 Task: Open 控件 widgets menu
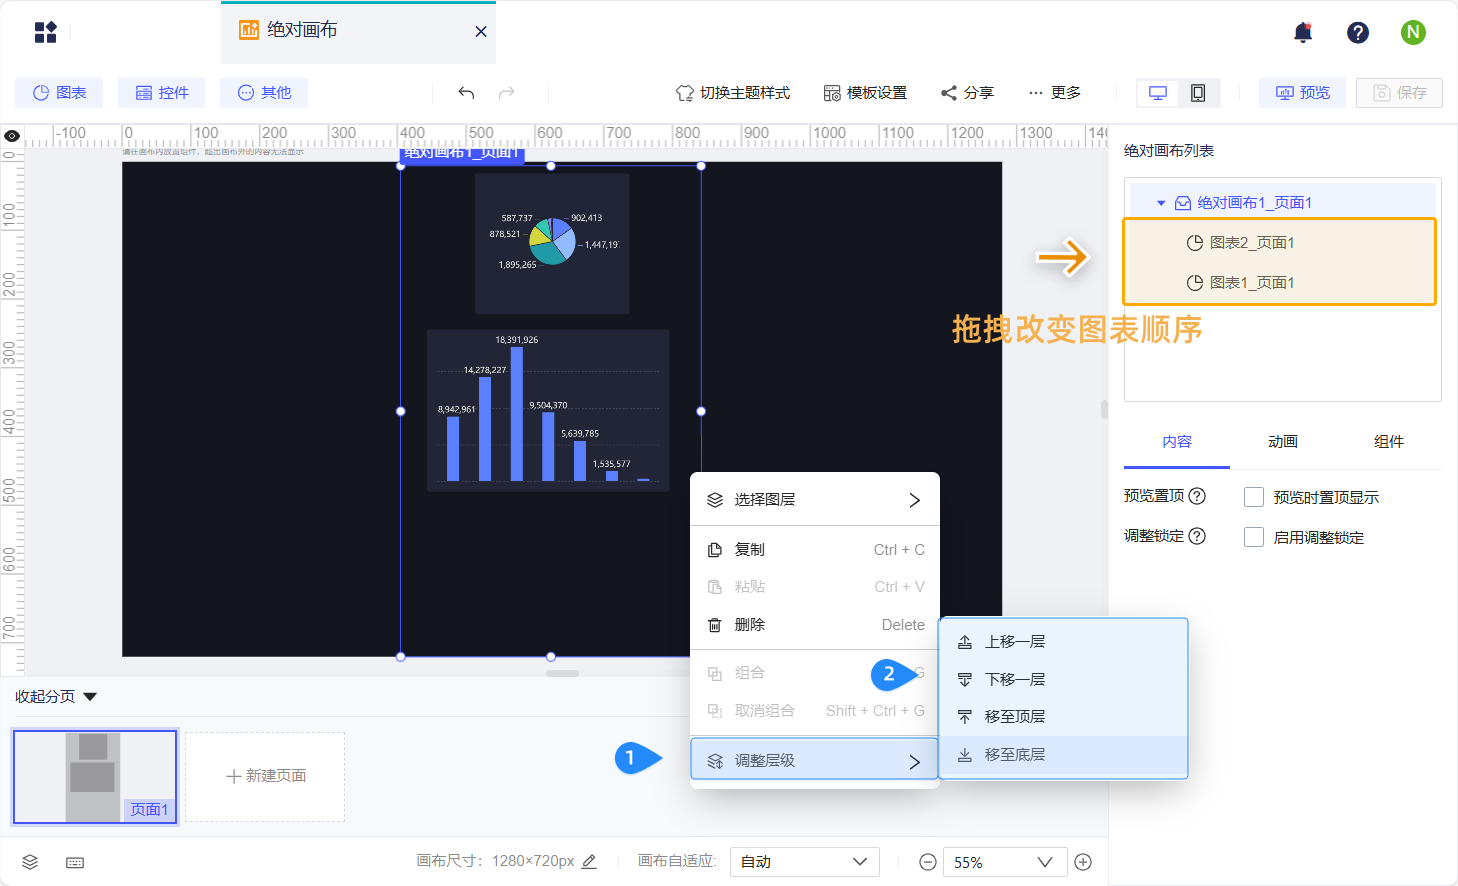click(161, 93)
